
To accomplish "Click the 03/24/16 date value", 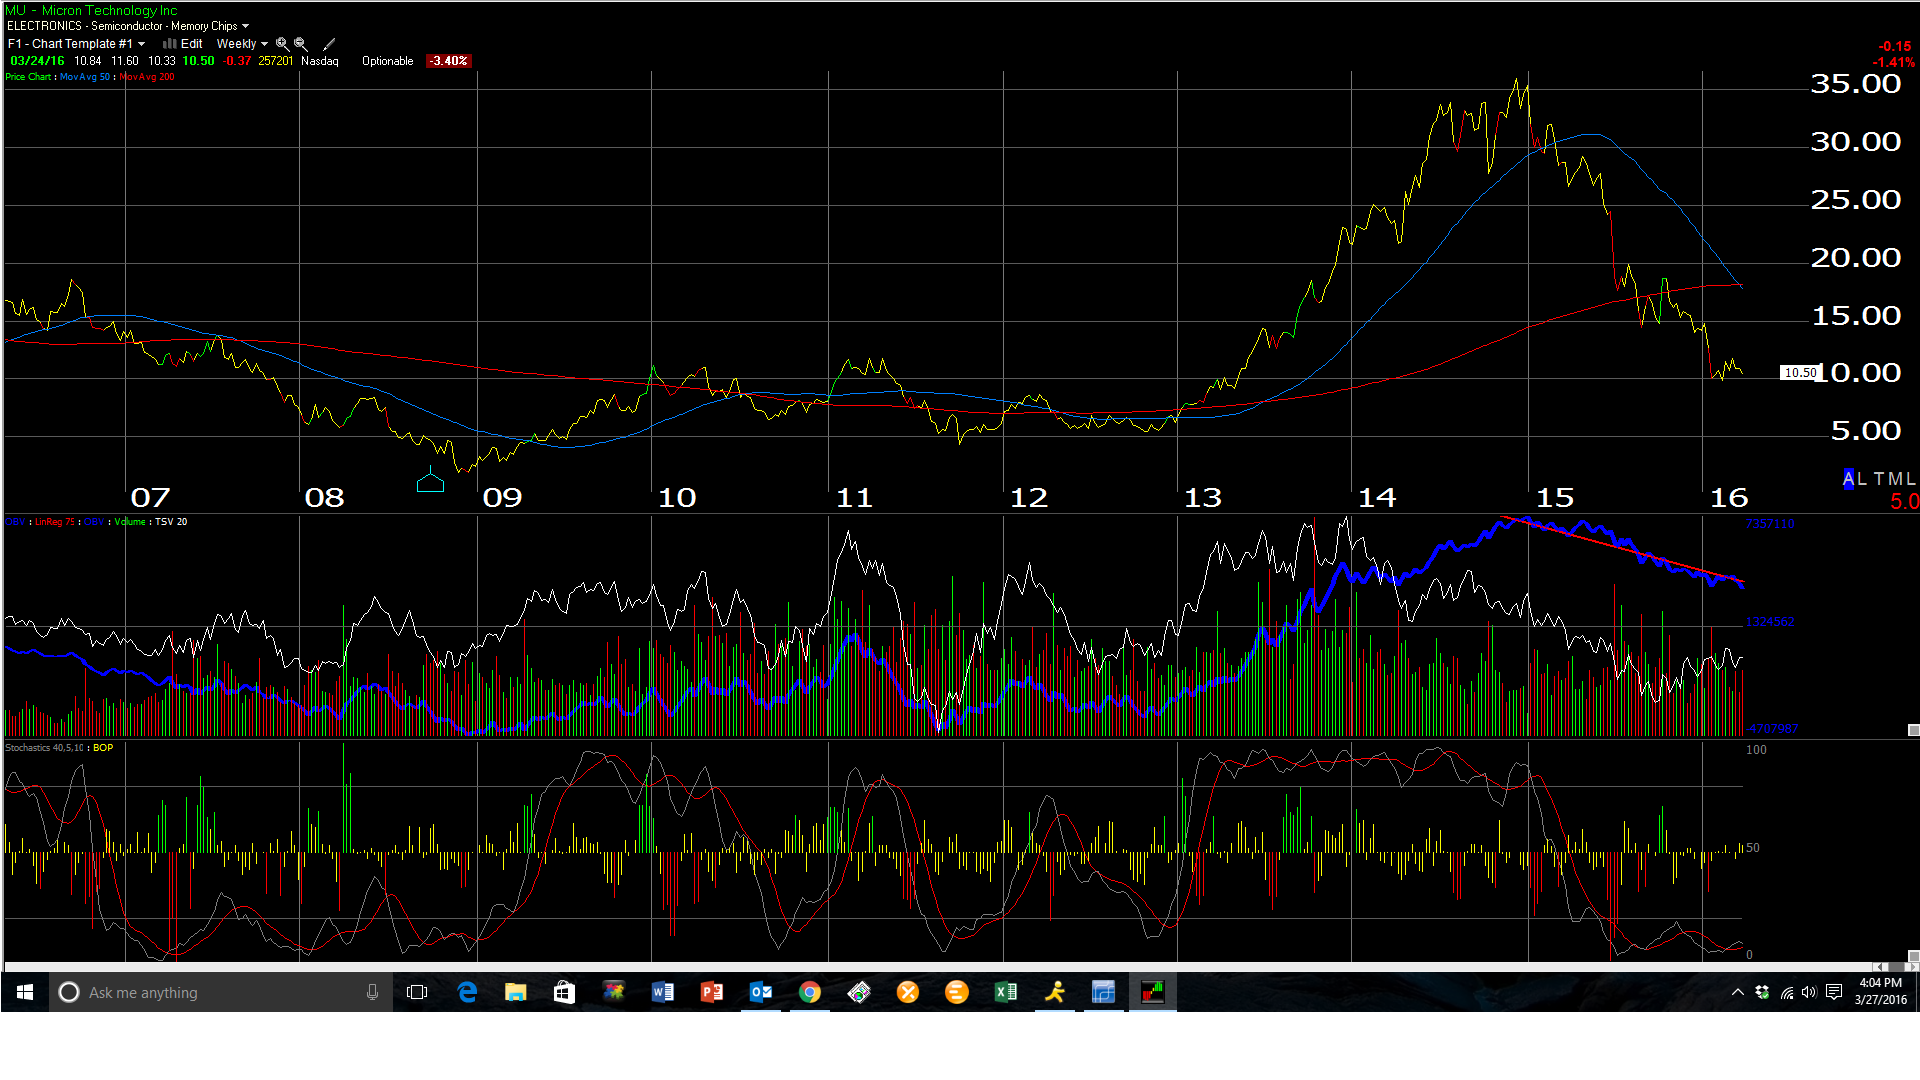I will click(x=37, y=61).
